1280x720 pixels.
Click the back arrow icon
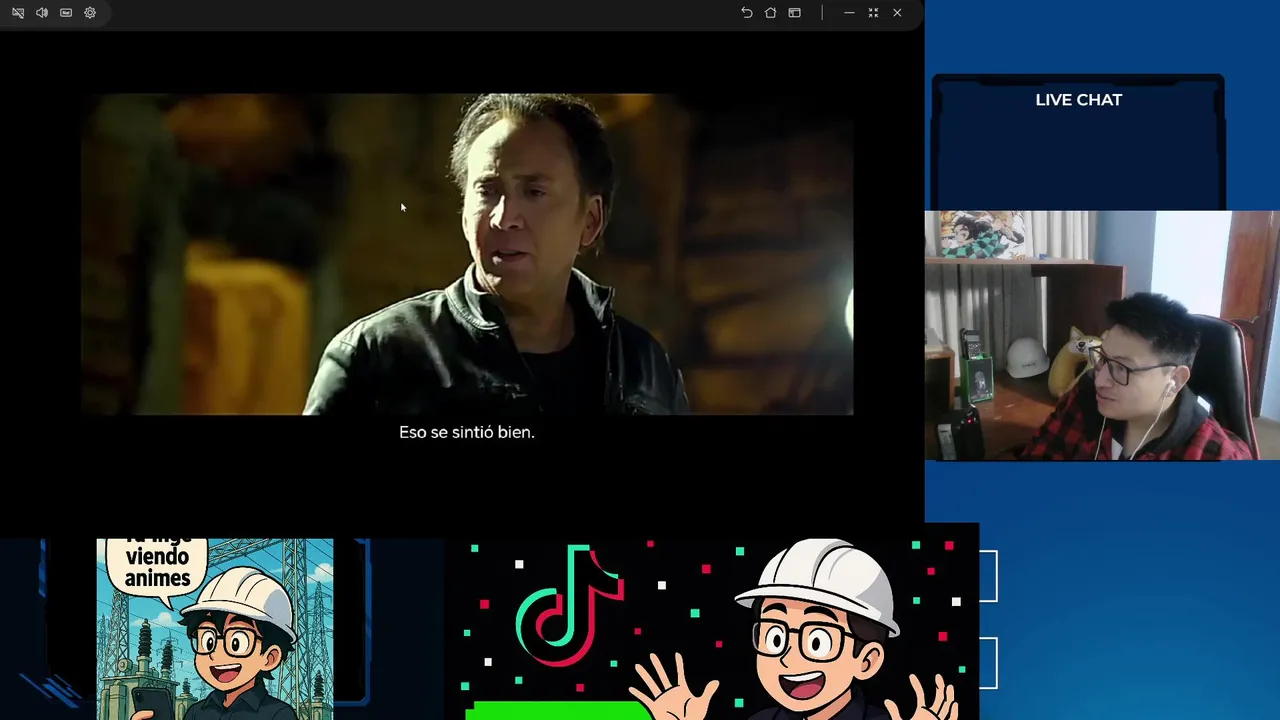pos(746,13)
